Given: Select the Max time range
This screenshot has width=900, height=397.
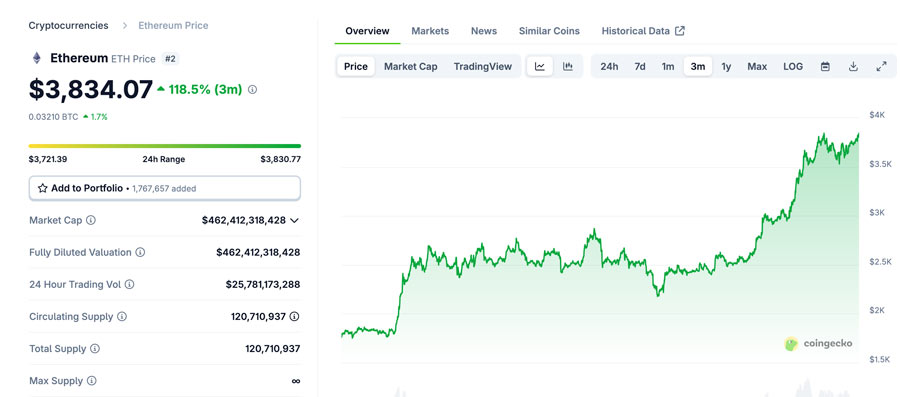Looking at the screenshot, I should point(757,67).
